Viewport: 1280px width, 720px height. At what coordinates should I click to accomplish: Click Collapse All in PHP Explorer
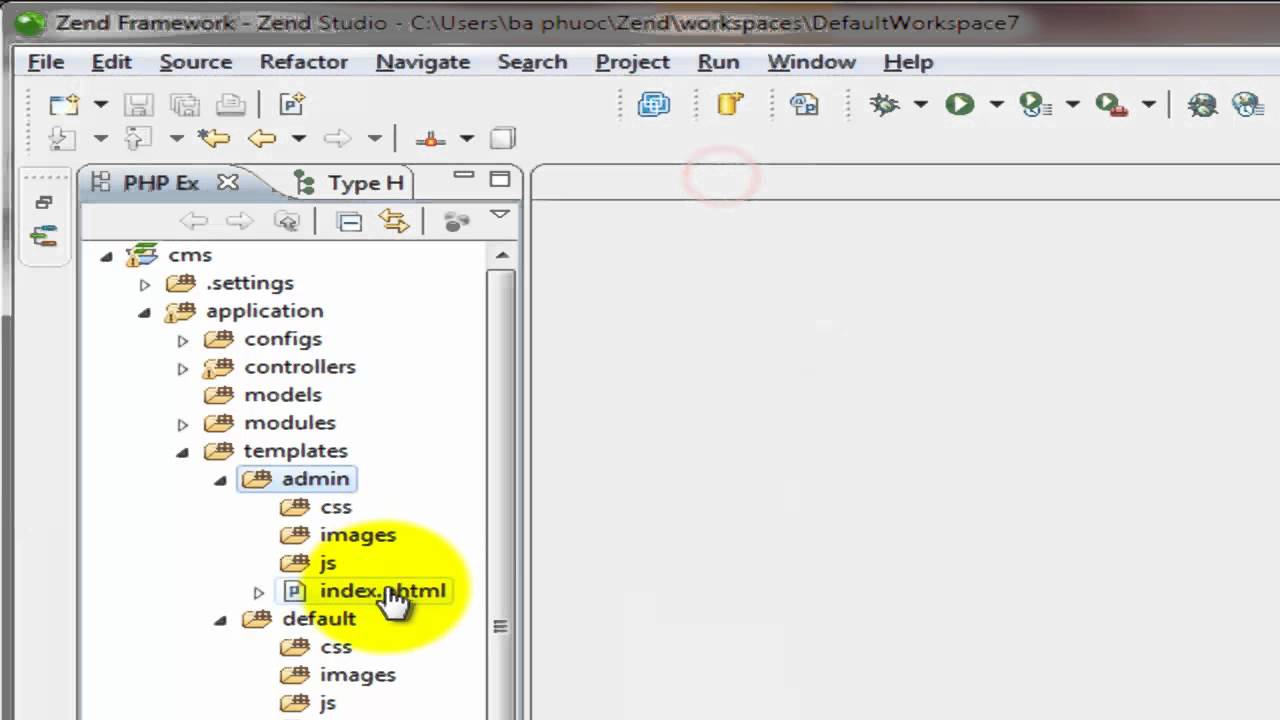pos(349,222)
